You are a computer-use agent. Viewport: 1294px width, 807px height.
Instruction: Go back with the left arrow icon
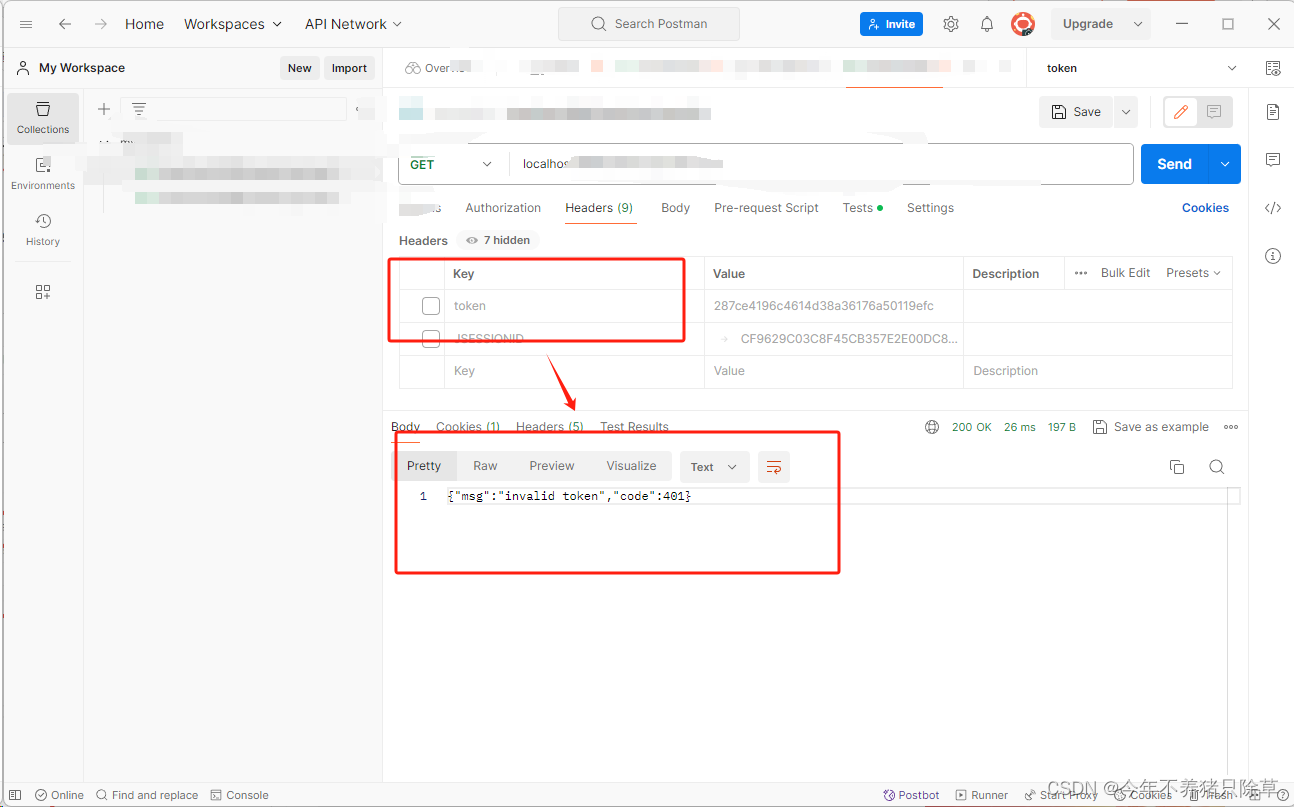65,24
